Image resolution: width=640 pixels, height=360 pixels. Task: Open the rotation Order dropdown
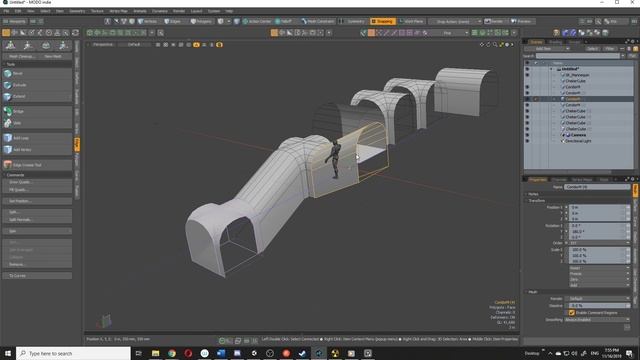pyautogui.click(x=599, y=243)
